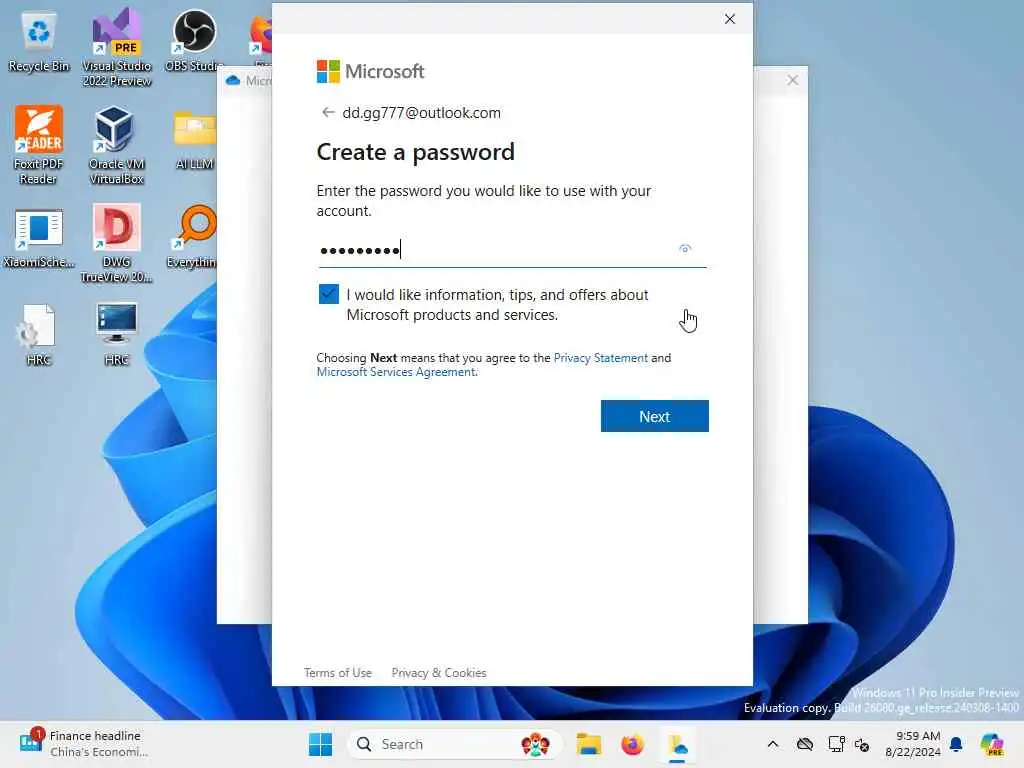Click the OneDrive cloud tray icon
Screen dimensions: 1024x768
coord(805,744)
